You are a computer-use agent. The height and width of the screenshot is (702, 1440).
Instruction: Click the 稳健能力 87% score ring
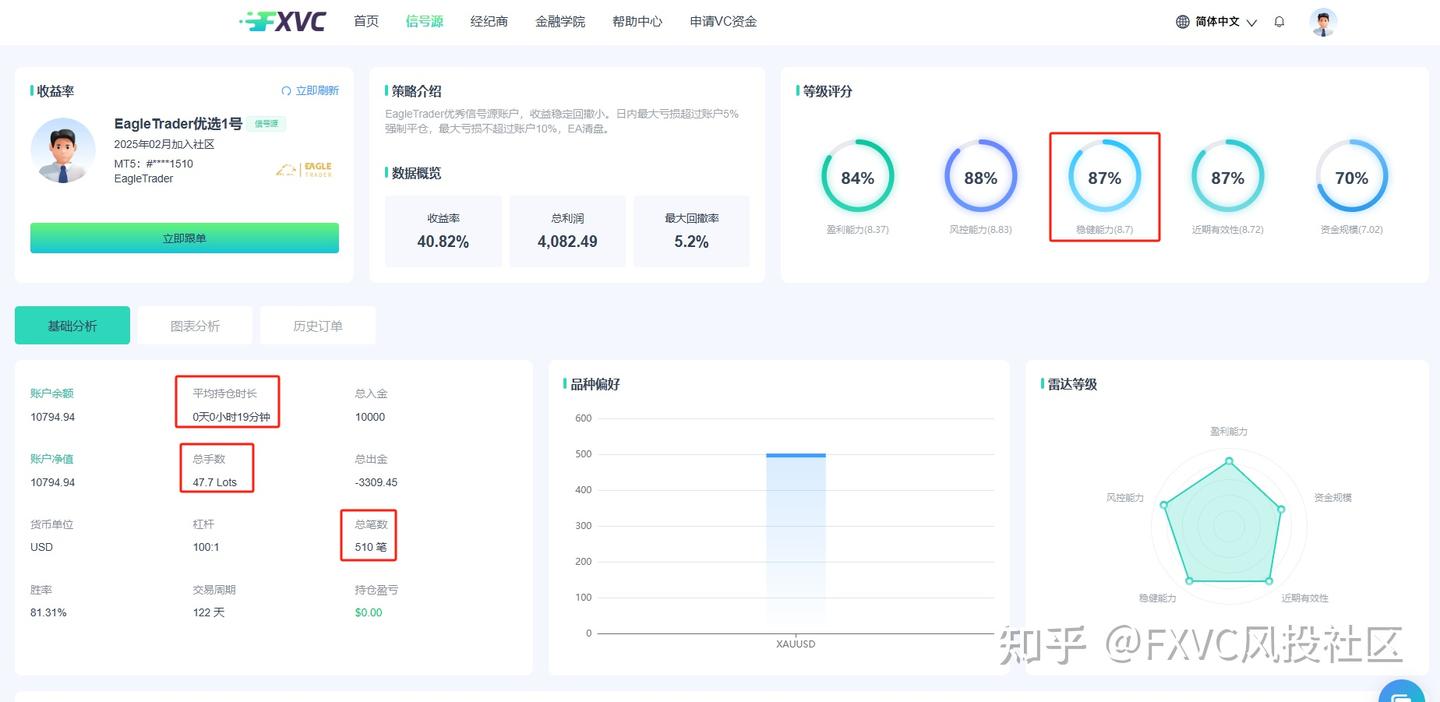pos(1105,176)
